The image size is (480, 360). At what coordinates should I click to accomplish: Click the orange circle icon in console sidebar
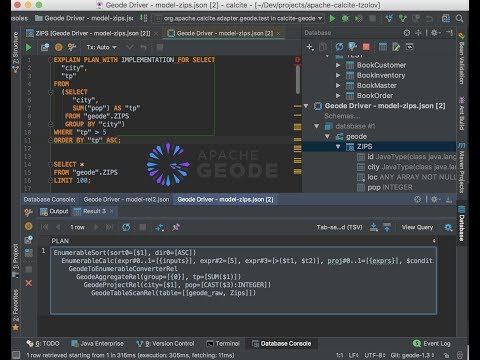[29, 226]
